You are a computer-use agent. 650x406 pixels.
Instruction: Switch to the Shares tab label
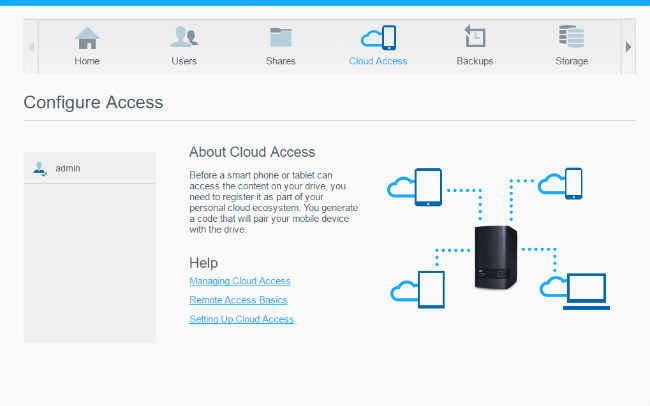(281, 61)
